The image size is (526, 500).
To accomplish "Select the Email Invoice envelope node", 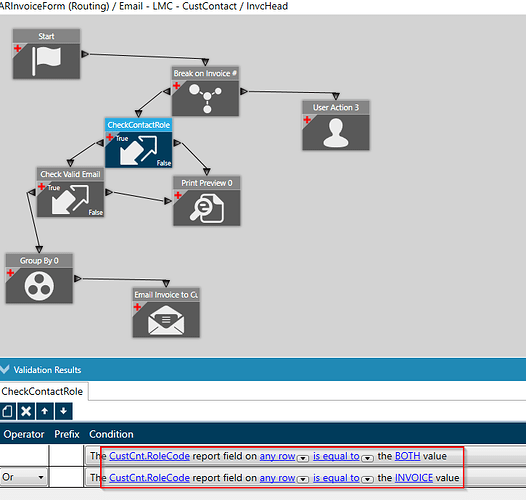I will 166,312.
